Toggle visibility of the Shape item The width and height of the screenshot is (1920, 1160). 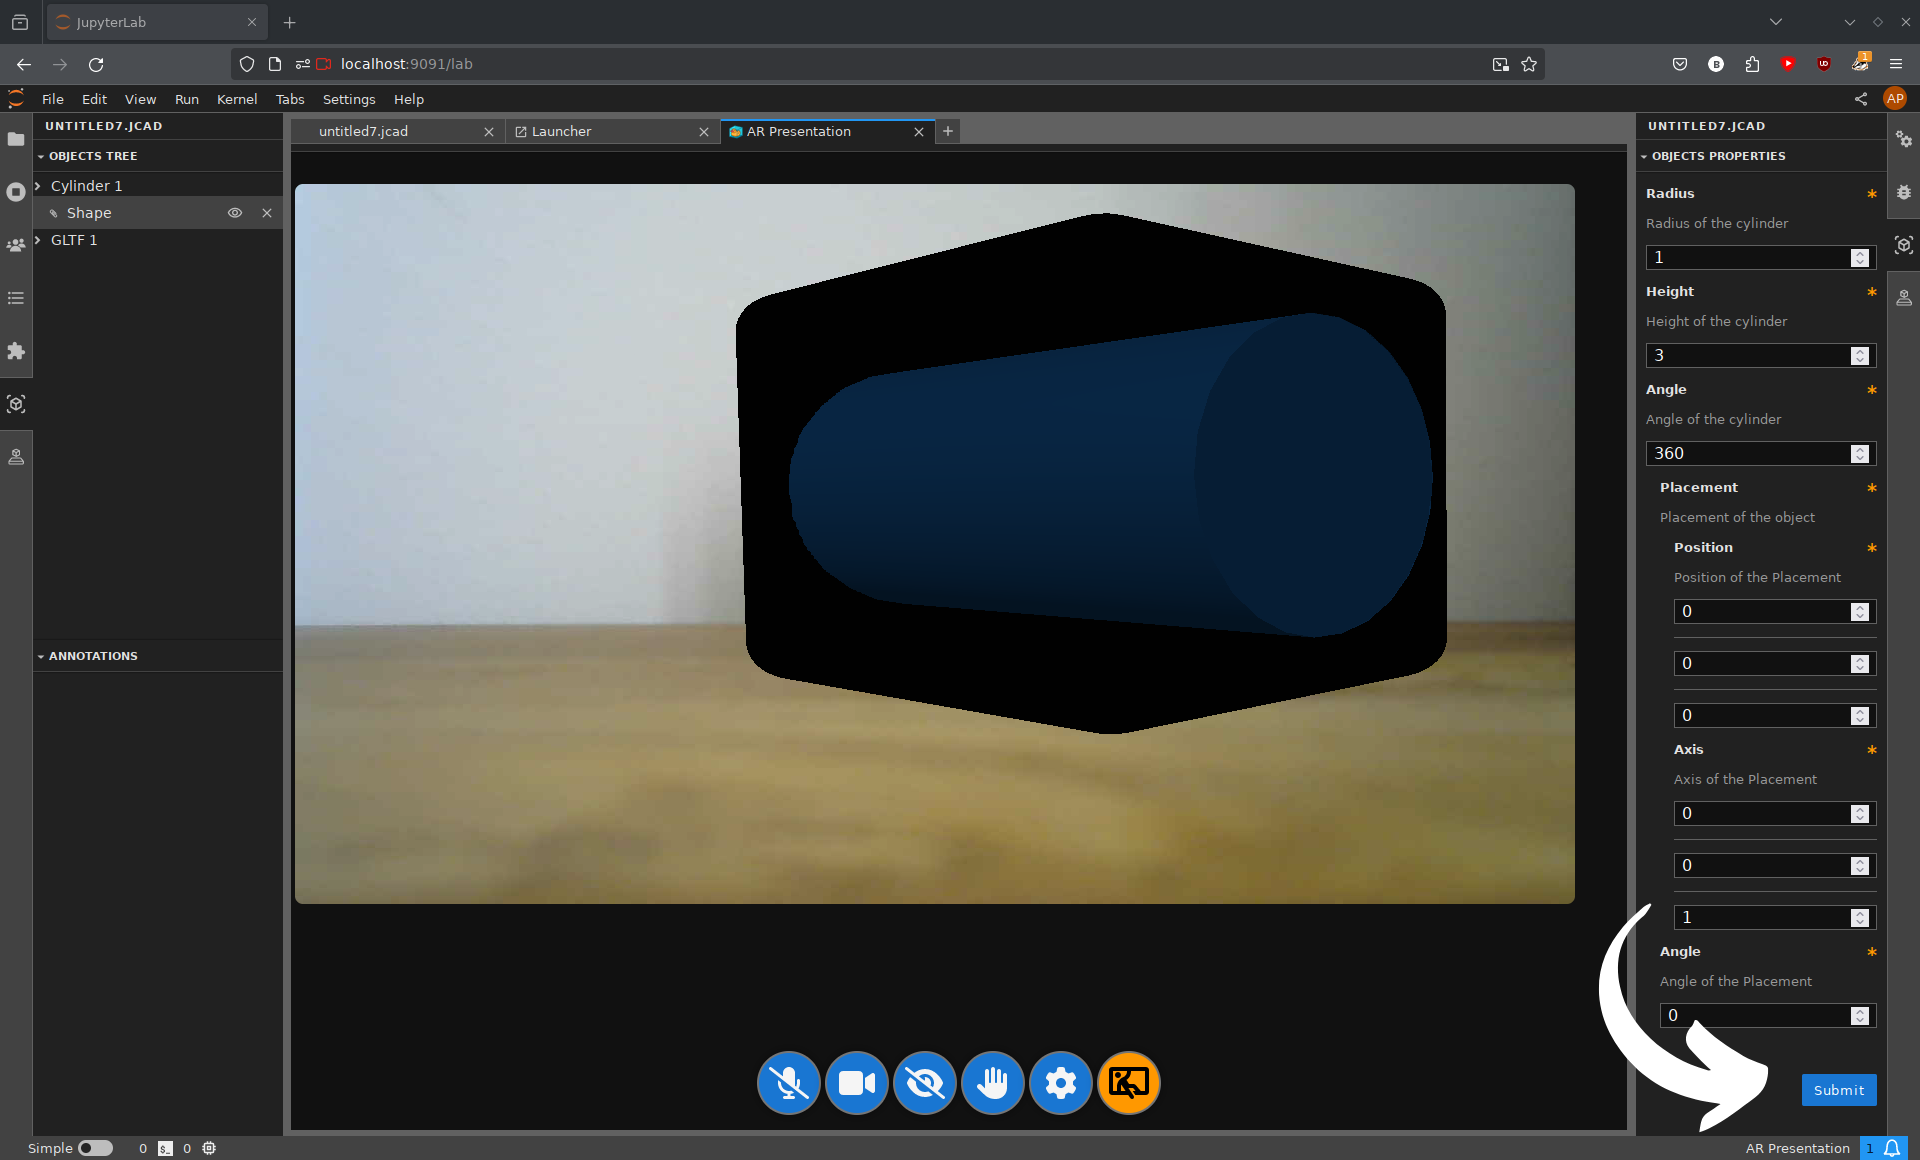pyautogui.click(x=235, y=213)
